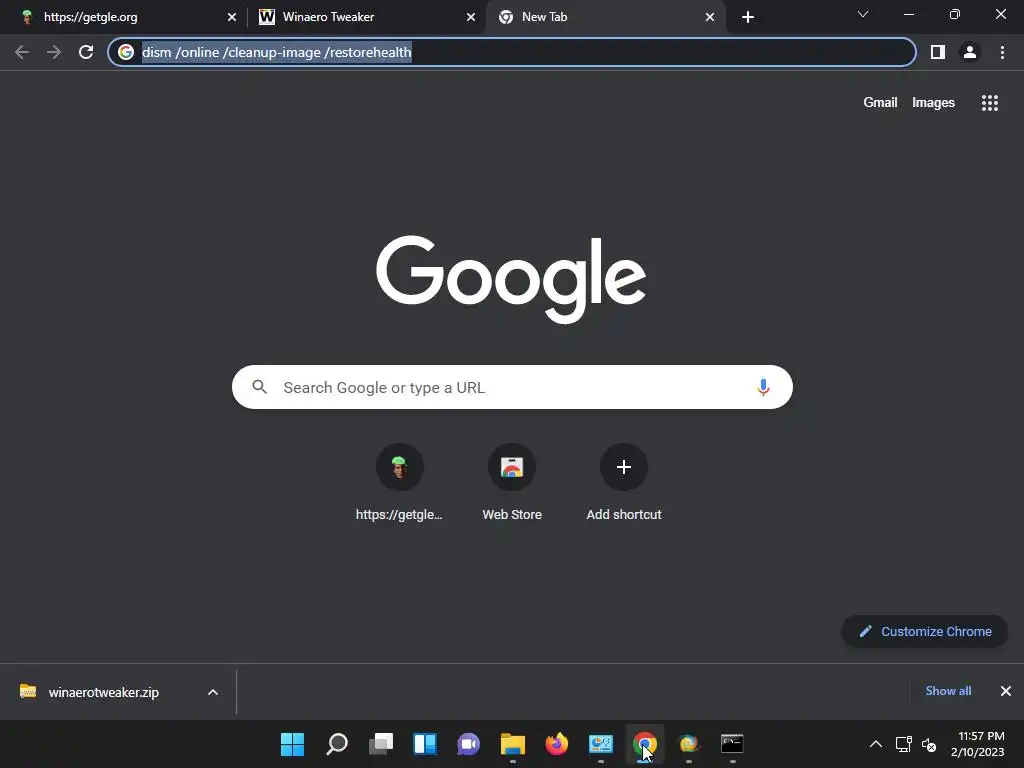Open Task View on the taskbar
This screenshot has height=768, width=1024.
coord(381,744)
